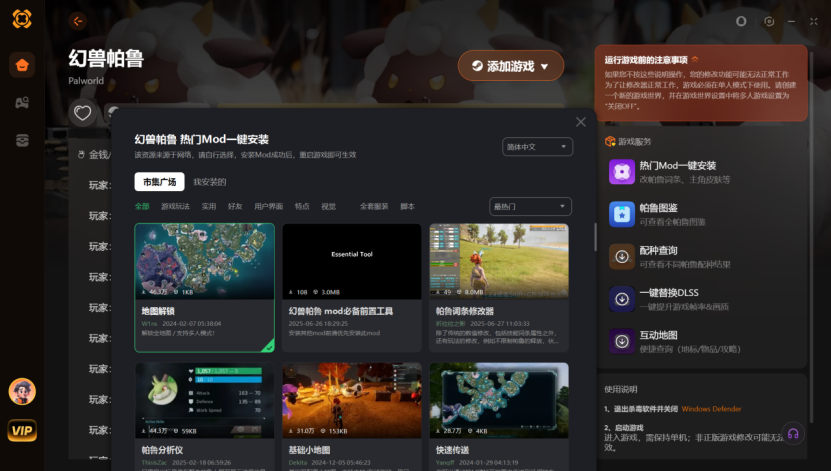Click the 帕鲁图鉴 service label
Screen dimensions: 831x471
coord(658,208)
